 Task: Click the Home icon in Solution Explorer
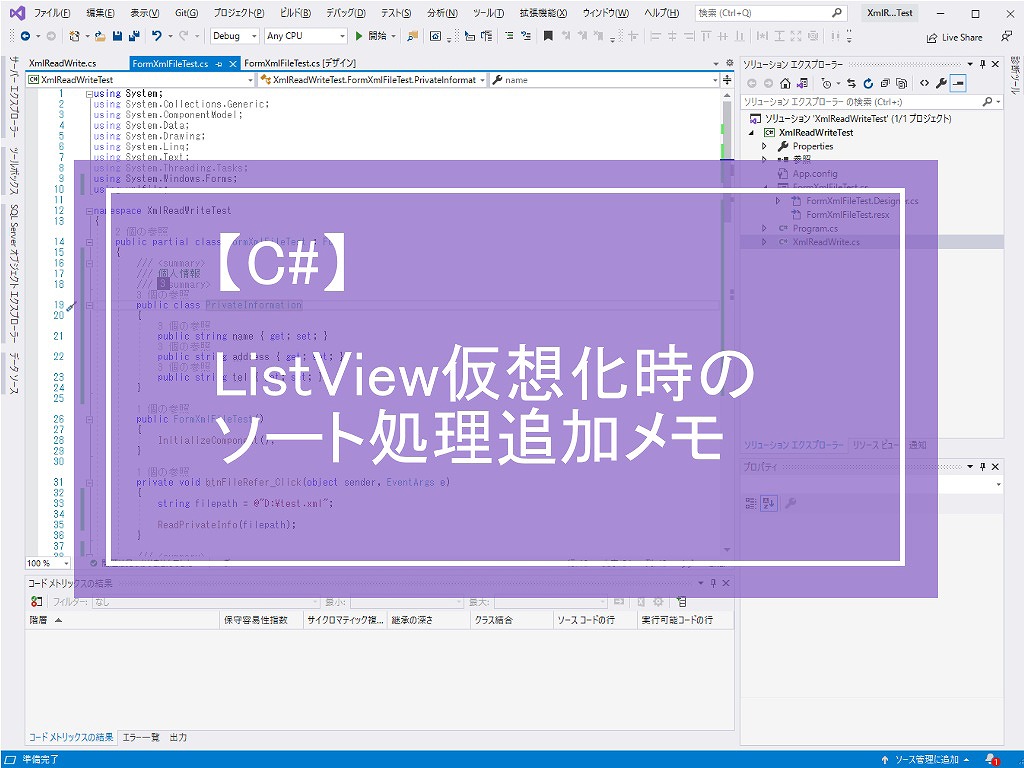click(784, 82)
